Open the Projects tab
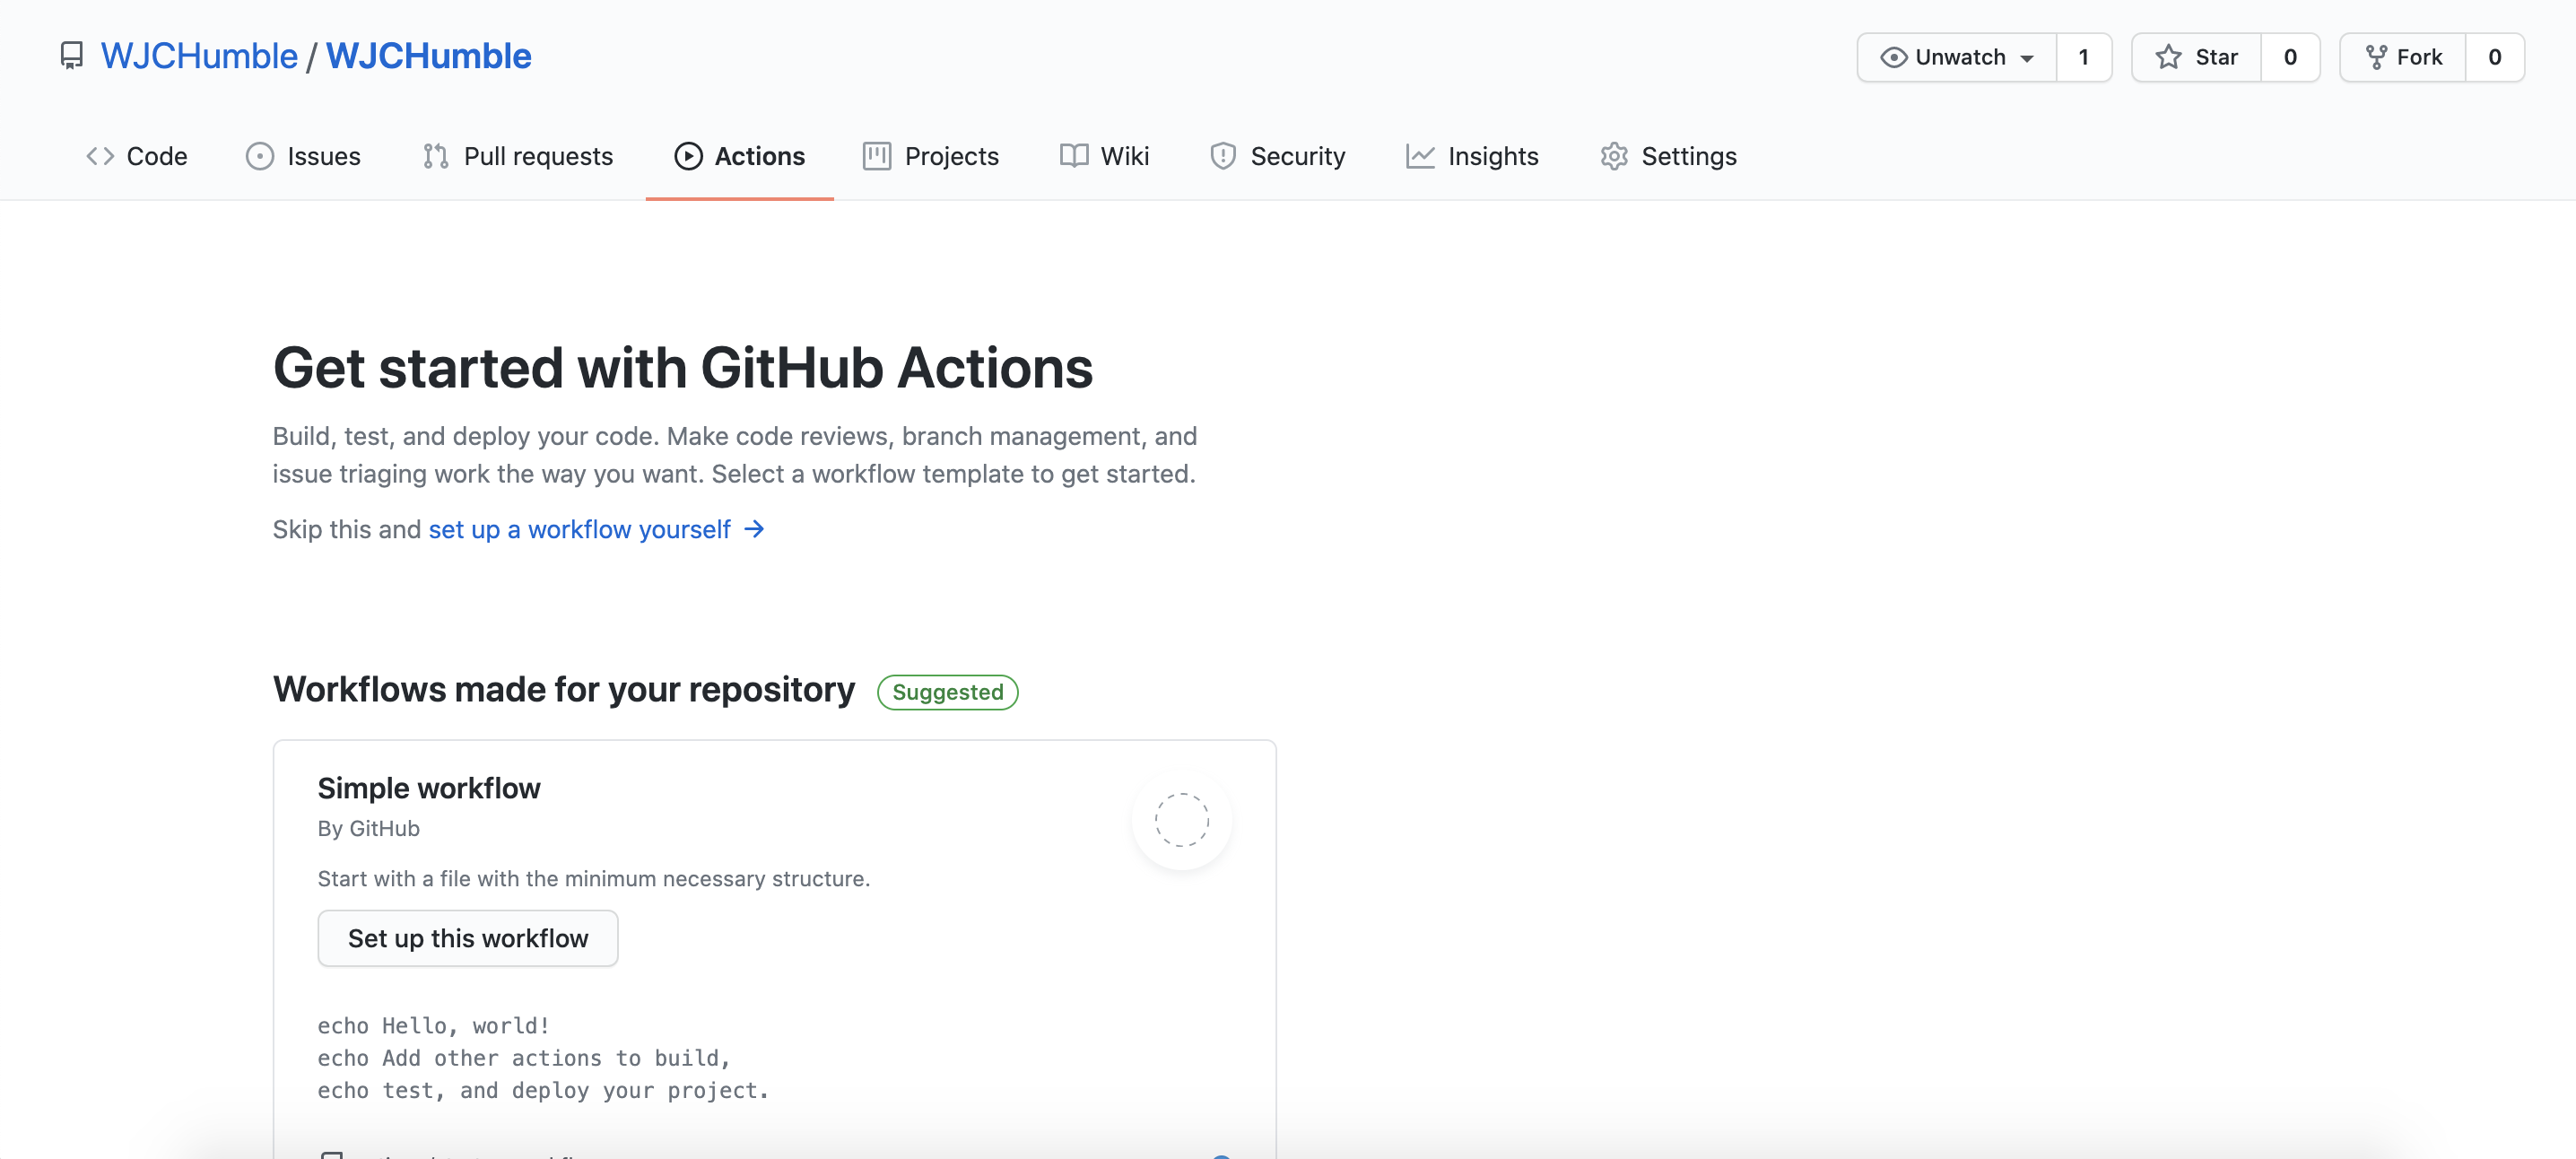 (931, 156)
